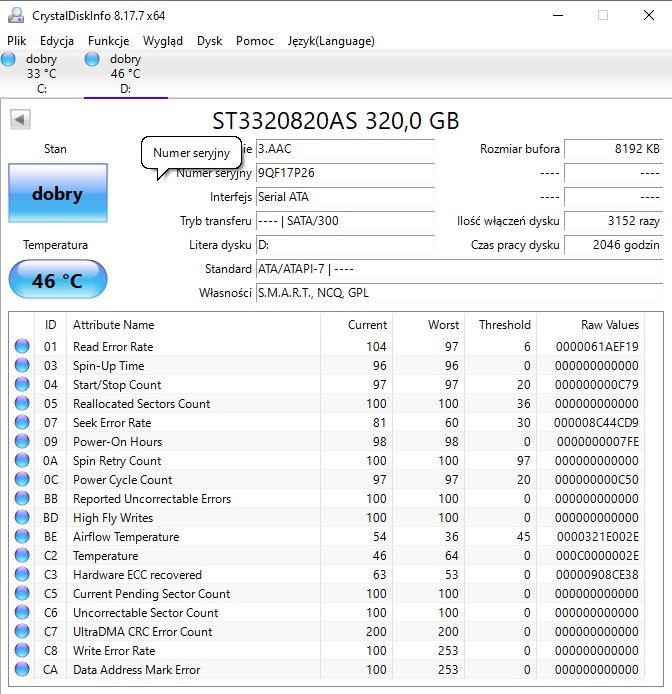Click status orb for Write Error Rate
Viewport: 672px width, 694px height.
click(x=22, y=651)
